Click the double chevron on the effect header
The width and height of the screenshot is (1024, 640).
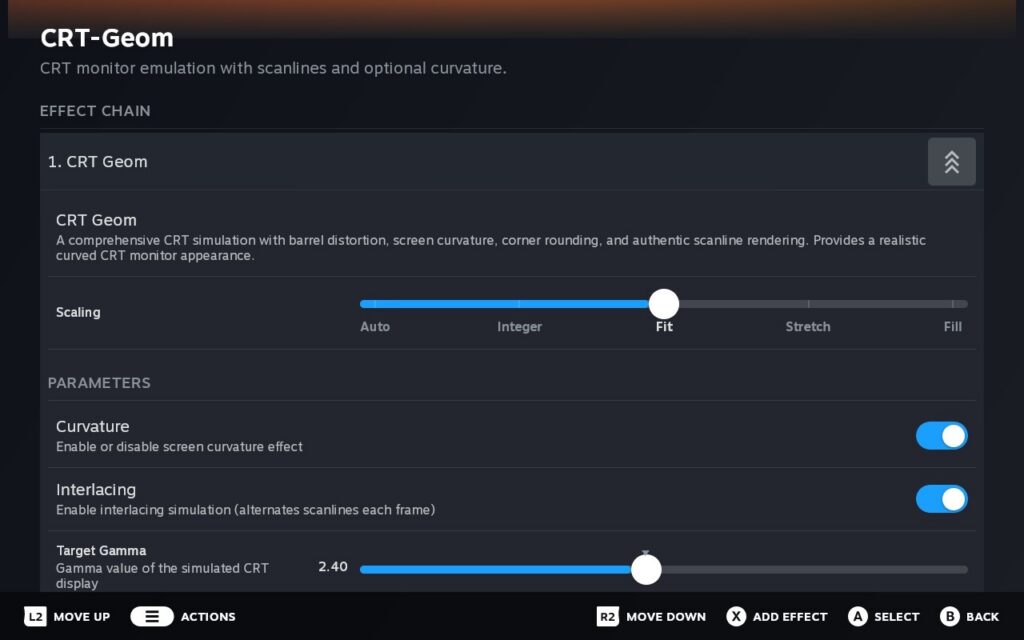(951, 161)
